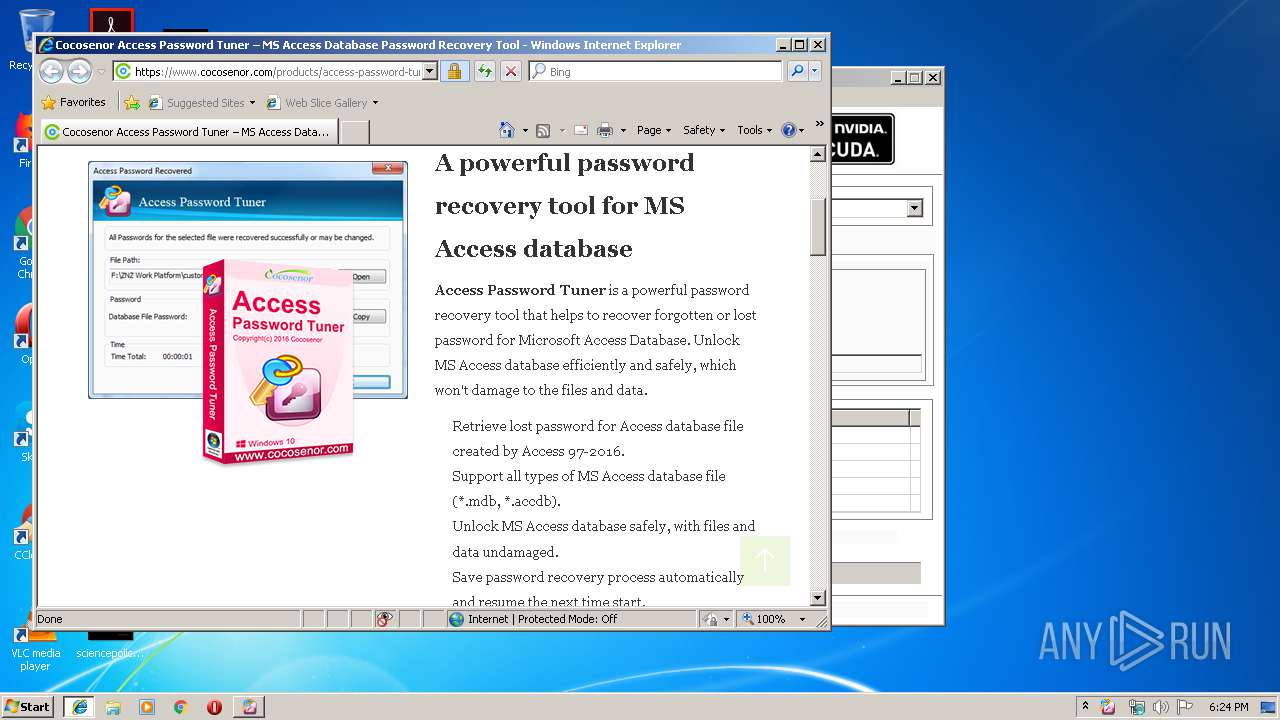The image size is (1280, 720).
Task: Open the Chrome taskbar icon
Action: pos(181,706)
